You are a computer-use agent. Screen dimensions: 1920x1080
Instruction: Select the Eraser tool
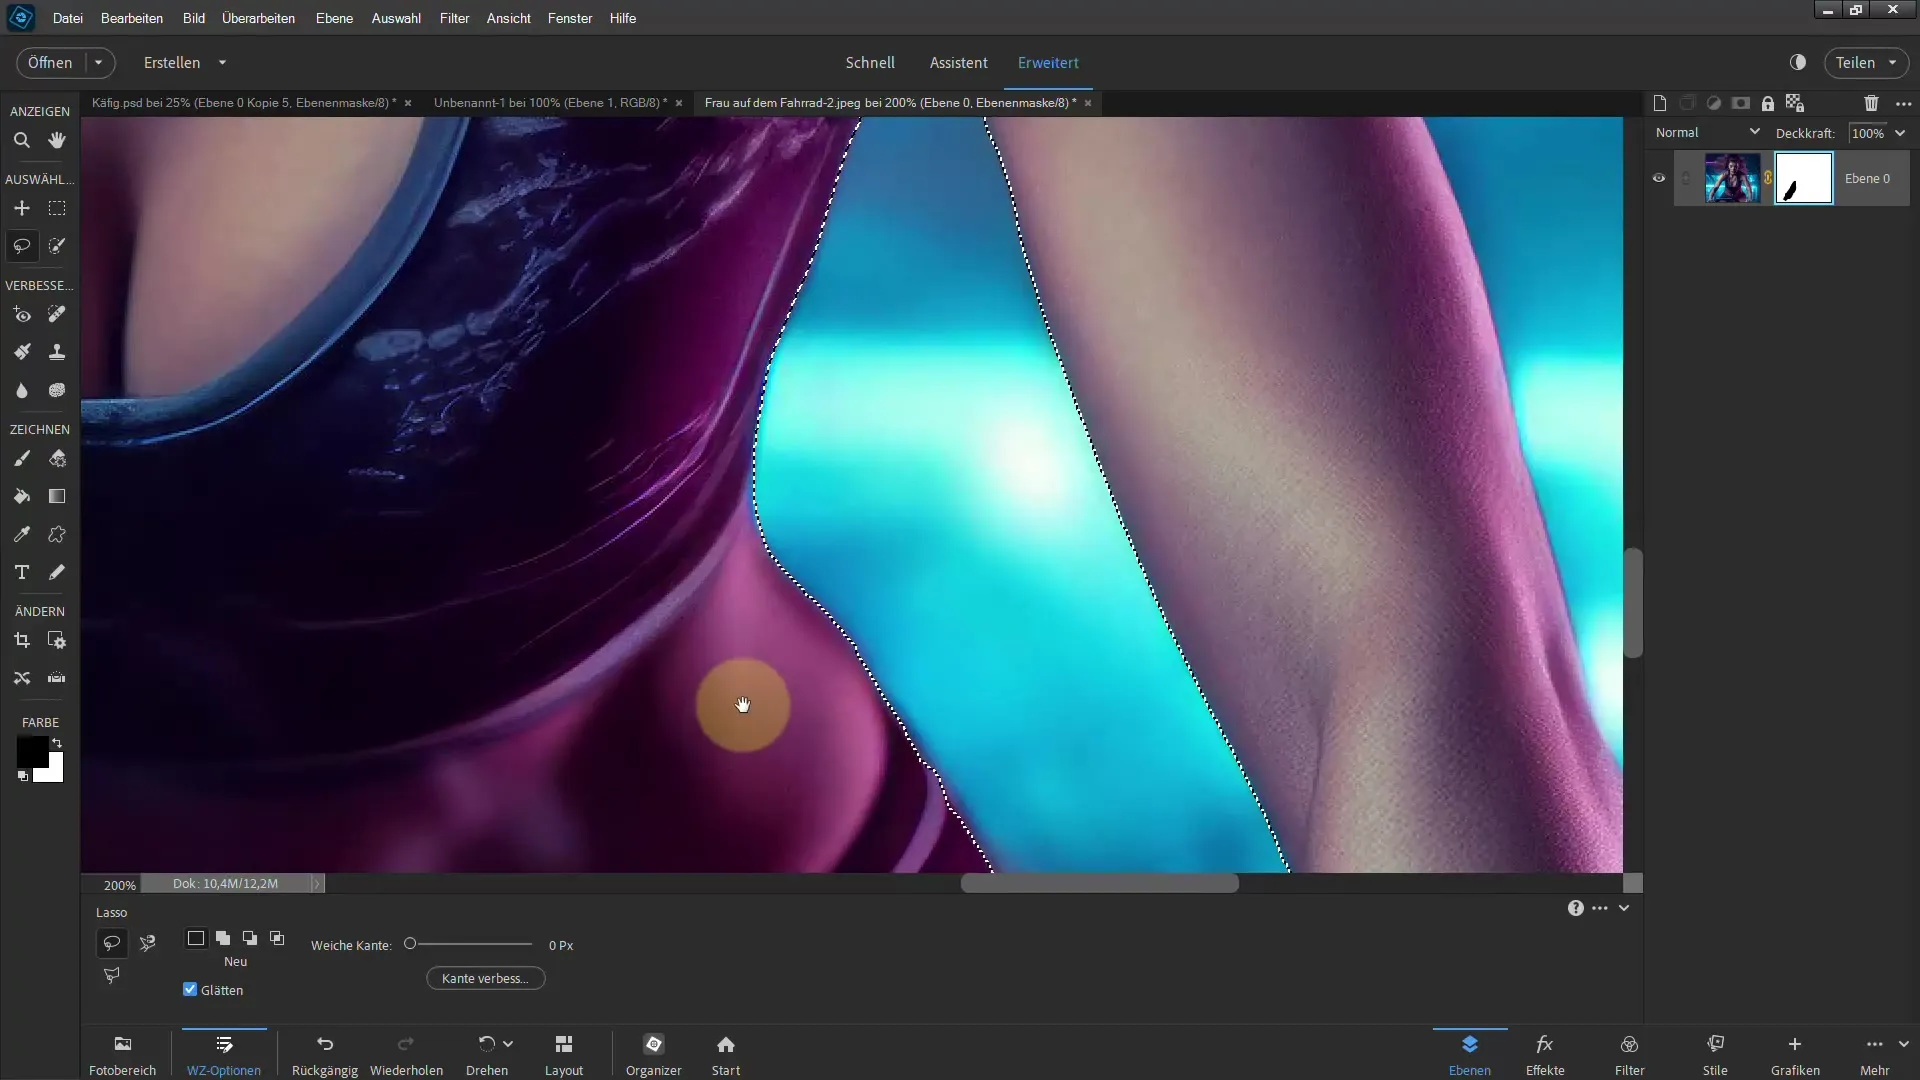(57, 458)
